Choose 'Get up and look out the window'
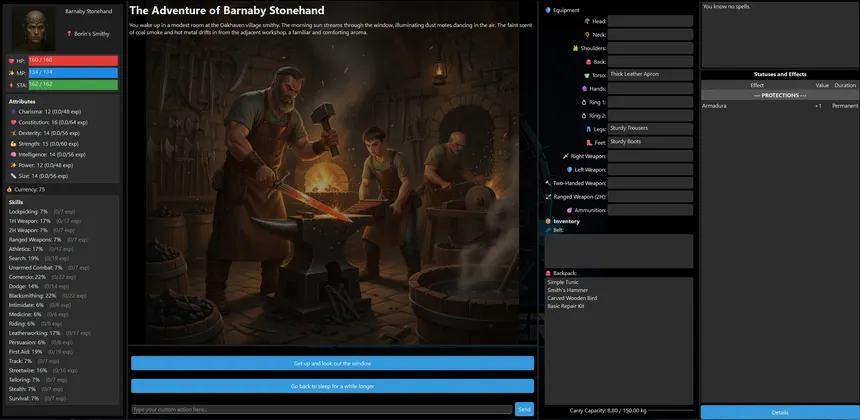Image resolution: width=860 pixels, height=420 pixels. pos(332,363)
